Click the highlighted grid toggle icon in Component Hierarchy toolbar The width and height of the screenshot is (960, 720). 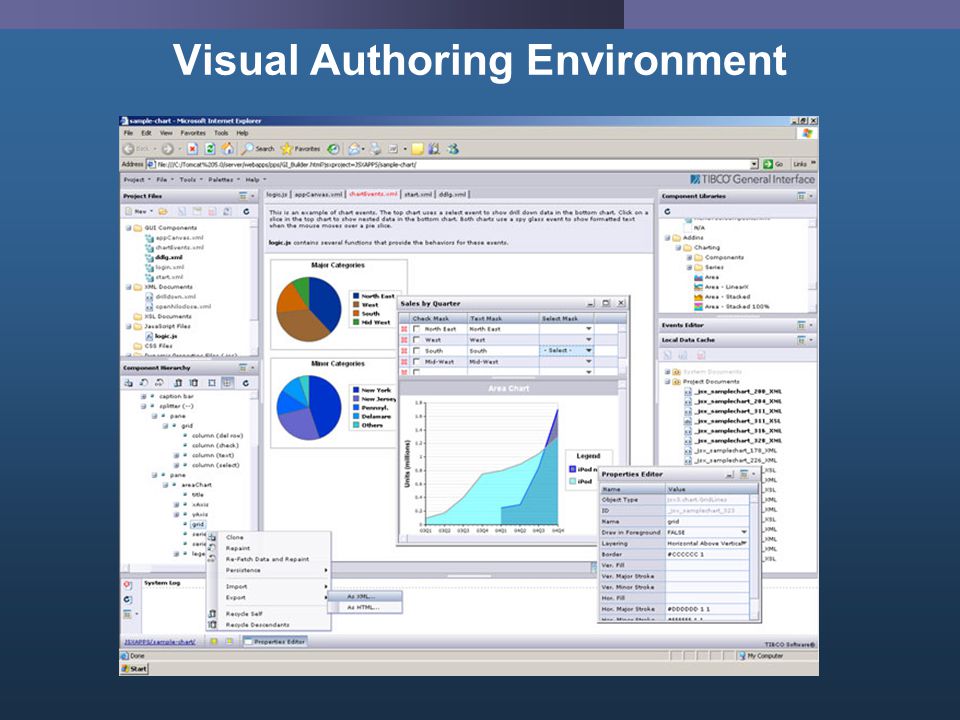click(227, 383)
